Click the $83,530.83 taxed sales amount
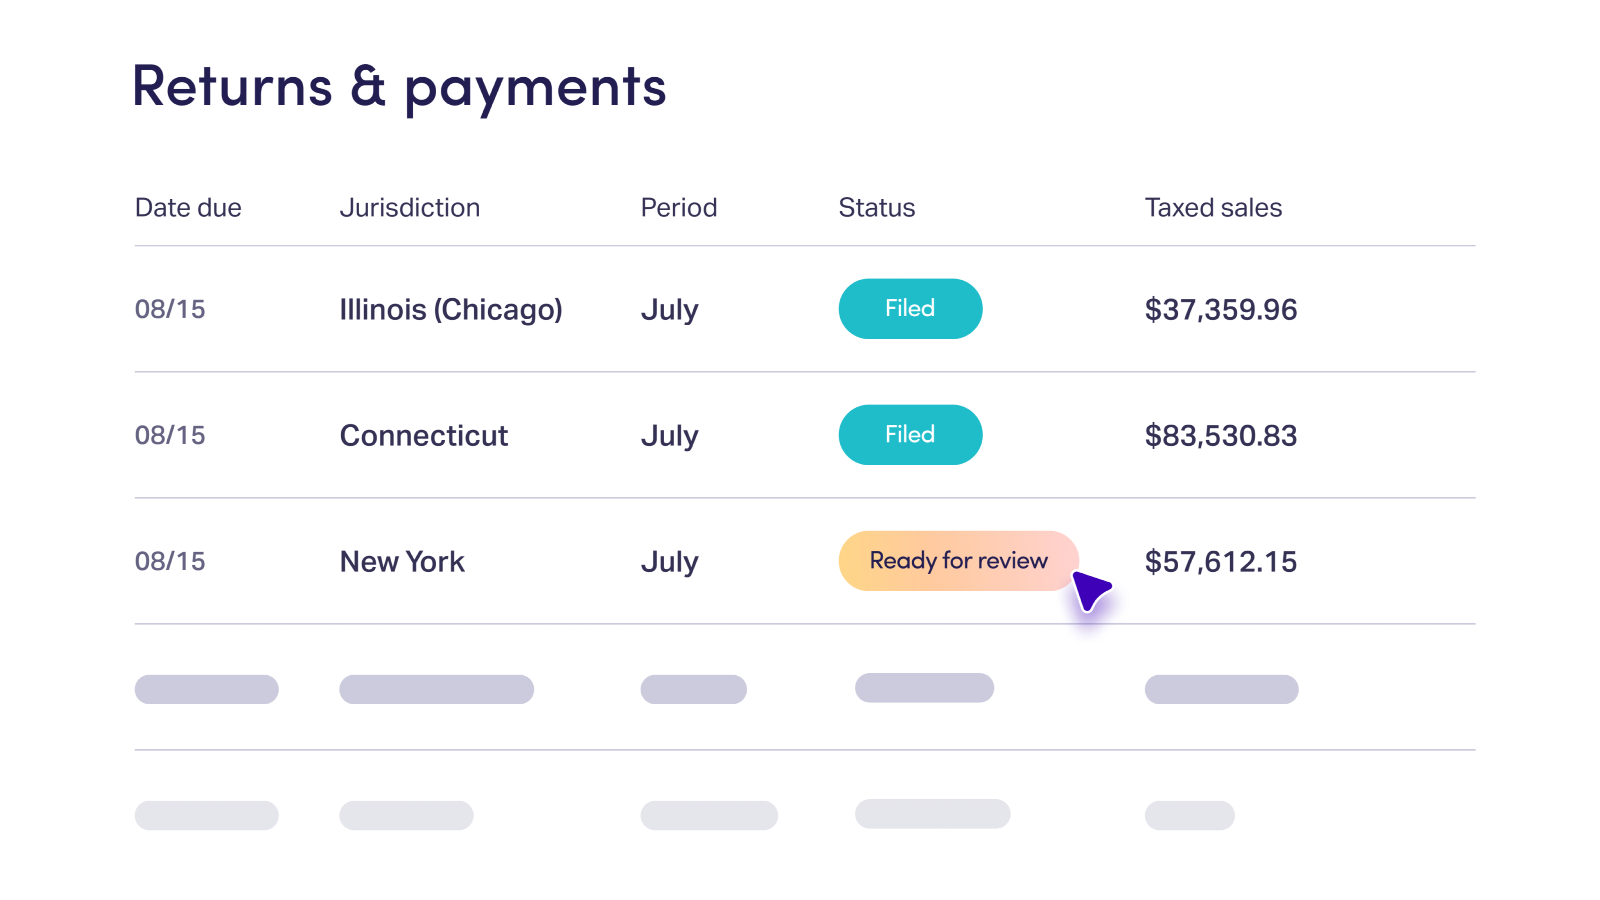This screenshot has width=1600, height=900. click(x=1221, y=436)
